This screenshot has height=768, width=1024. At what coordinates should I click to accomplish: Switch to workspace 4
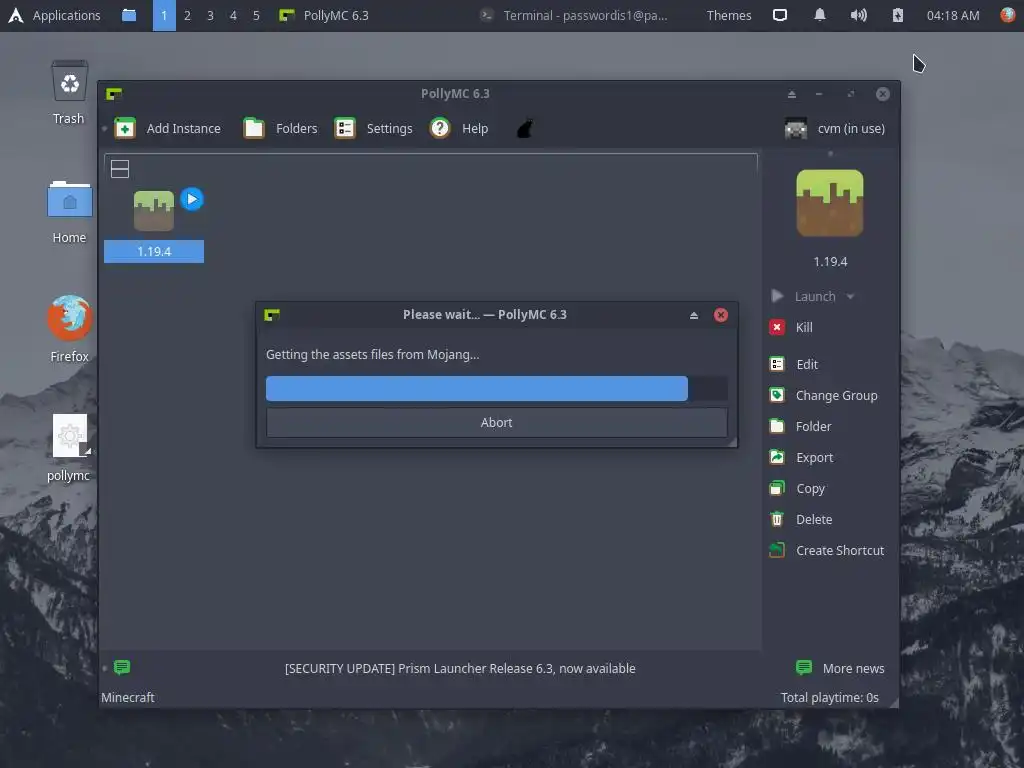pyautogui.click(x=233, y=15)
